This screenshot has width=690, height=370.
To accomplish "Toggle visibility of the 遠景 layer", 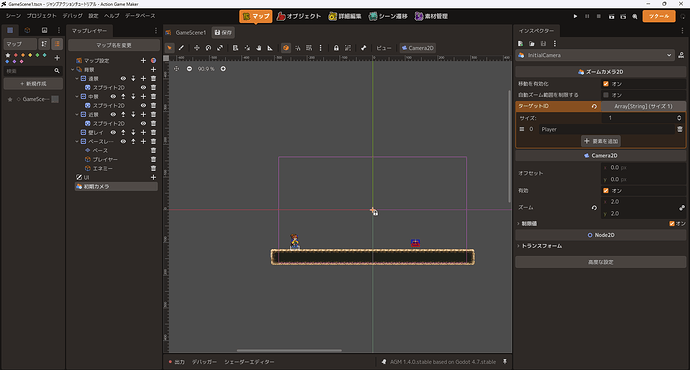I will point(123,78).
